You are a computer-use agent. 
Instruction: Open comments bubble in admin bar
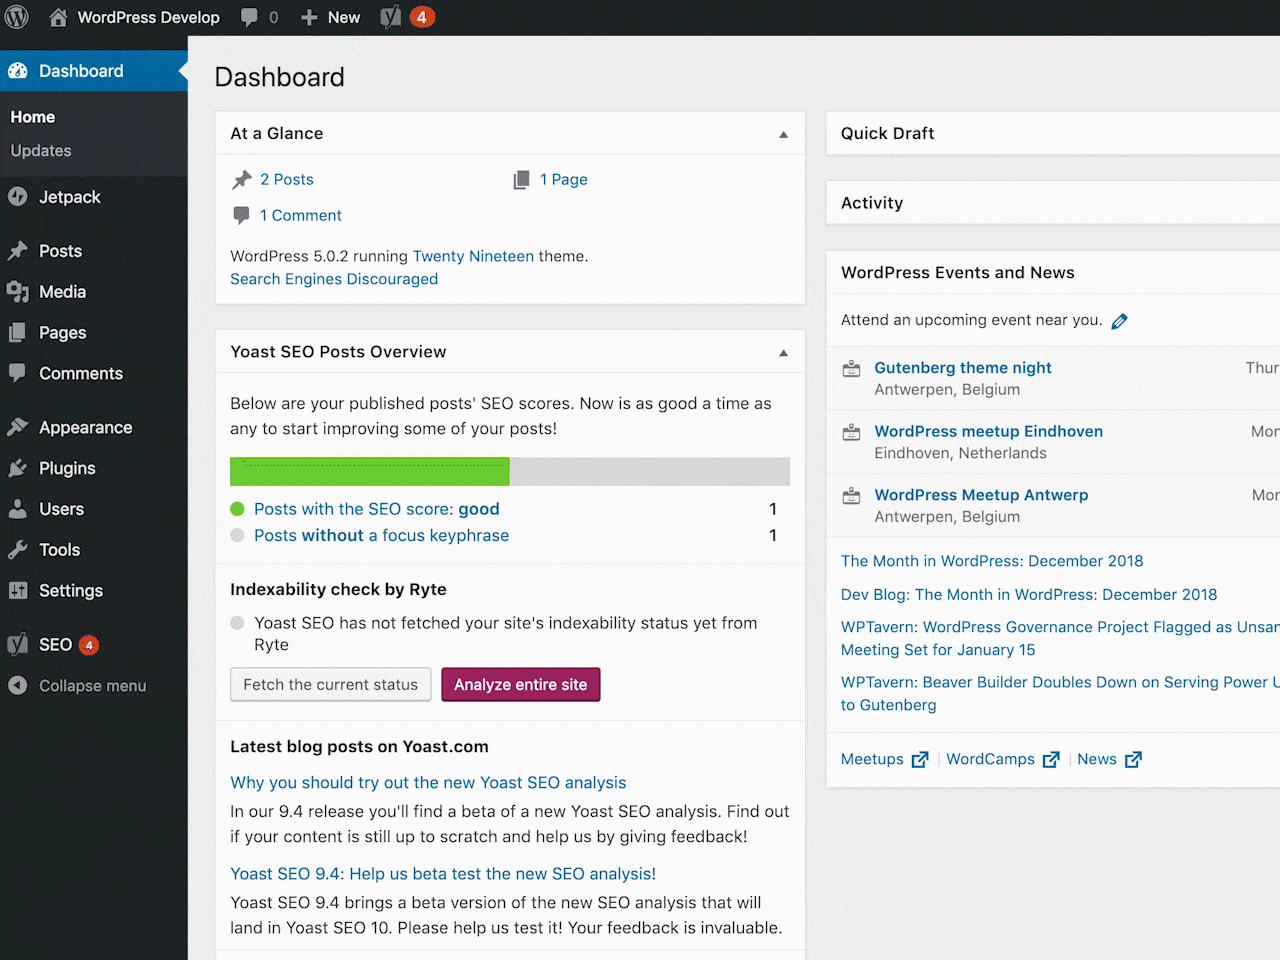pyautogui.click(x=249, y=18)
